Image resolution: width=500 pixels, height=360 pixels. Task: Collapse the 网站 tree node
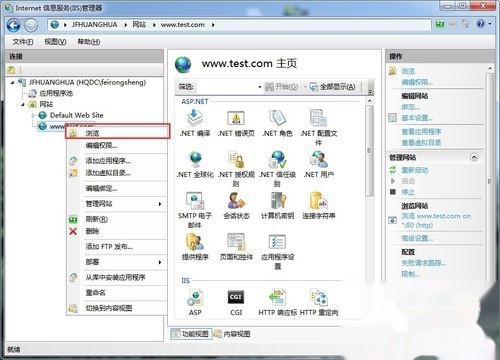(23, 104)
